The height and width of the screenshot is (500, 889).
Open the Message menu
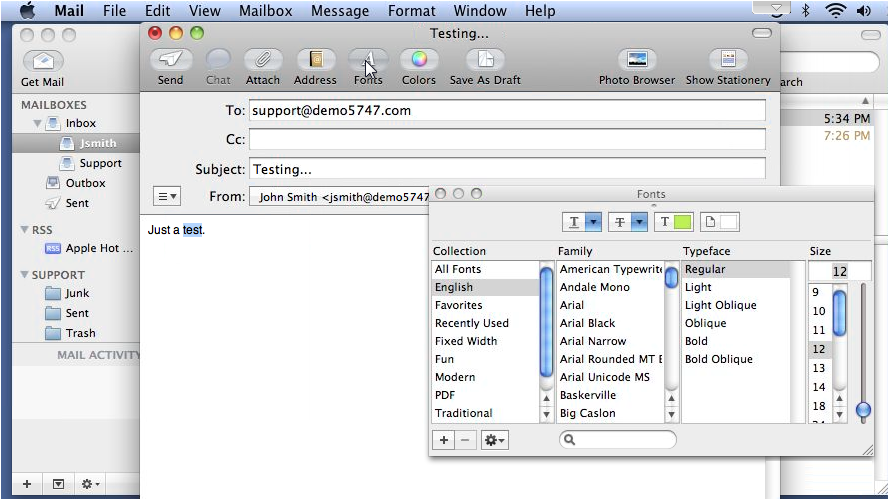point(340,10)
